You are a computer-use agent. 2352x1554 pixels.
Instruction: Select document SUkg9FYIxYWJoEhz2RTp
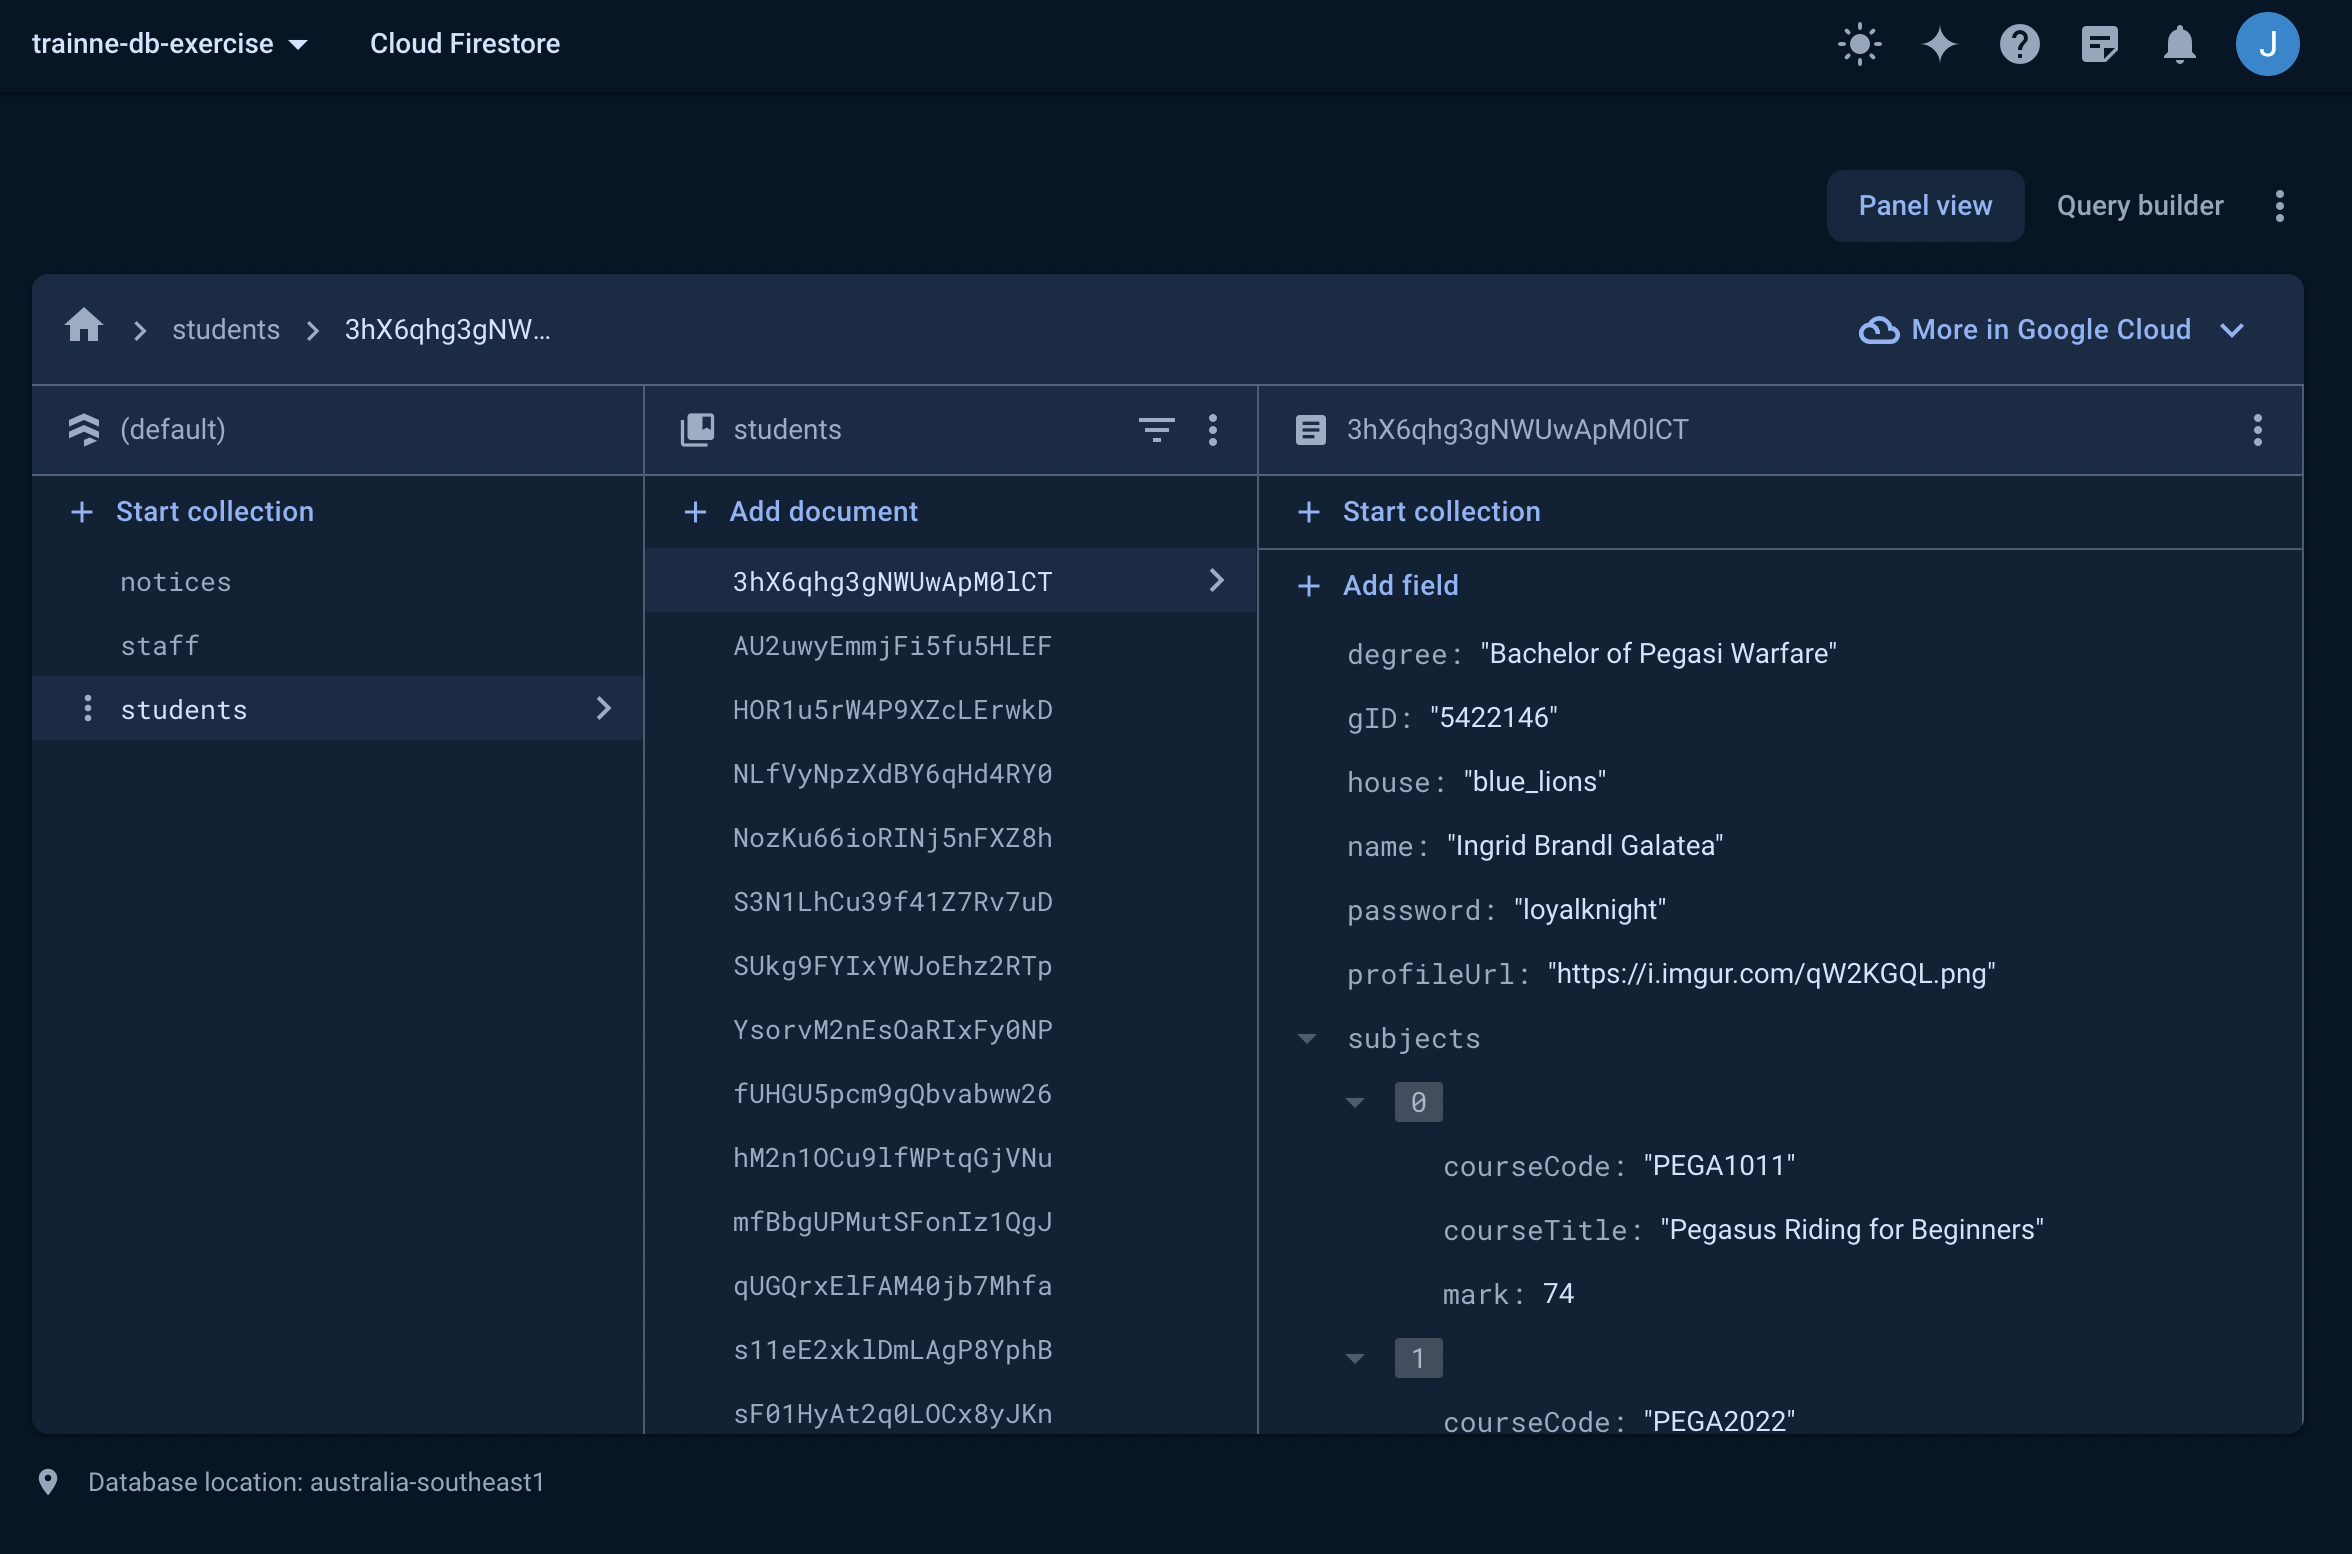coord(950,966)
